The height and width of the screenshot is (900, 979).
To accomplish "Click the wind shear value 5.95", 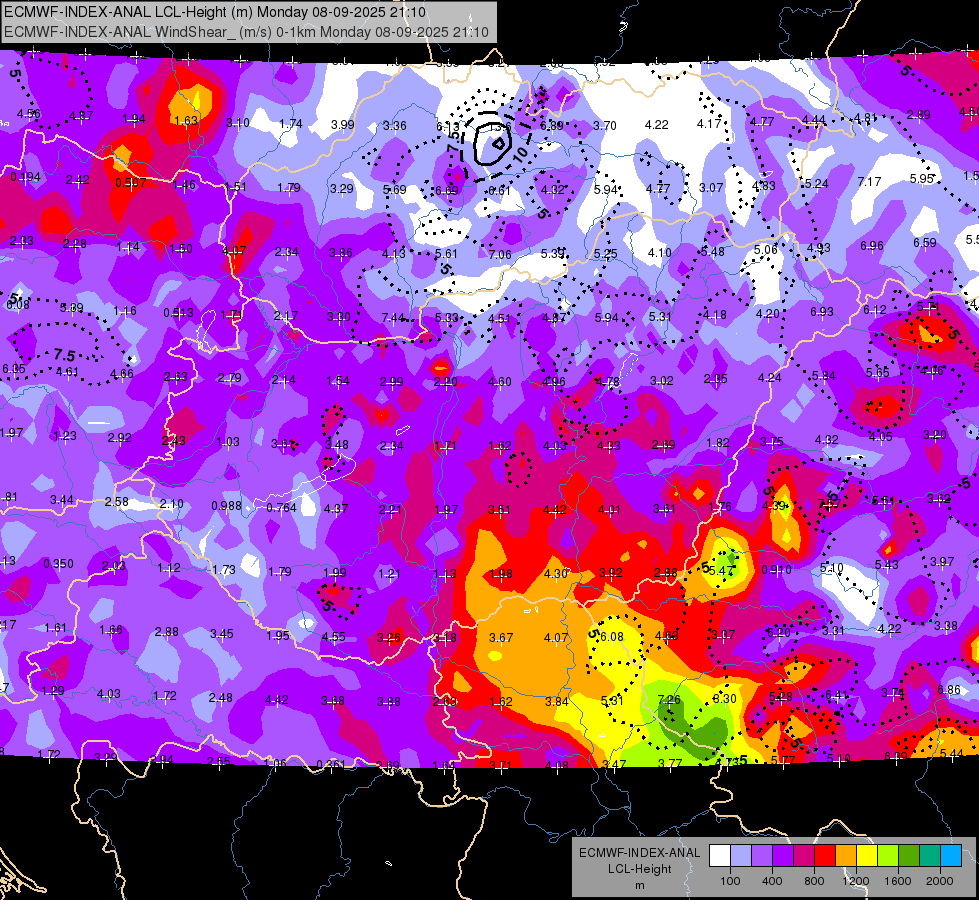I will tap(922, 179).
